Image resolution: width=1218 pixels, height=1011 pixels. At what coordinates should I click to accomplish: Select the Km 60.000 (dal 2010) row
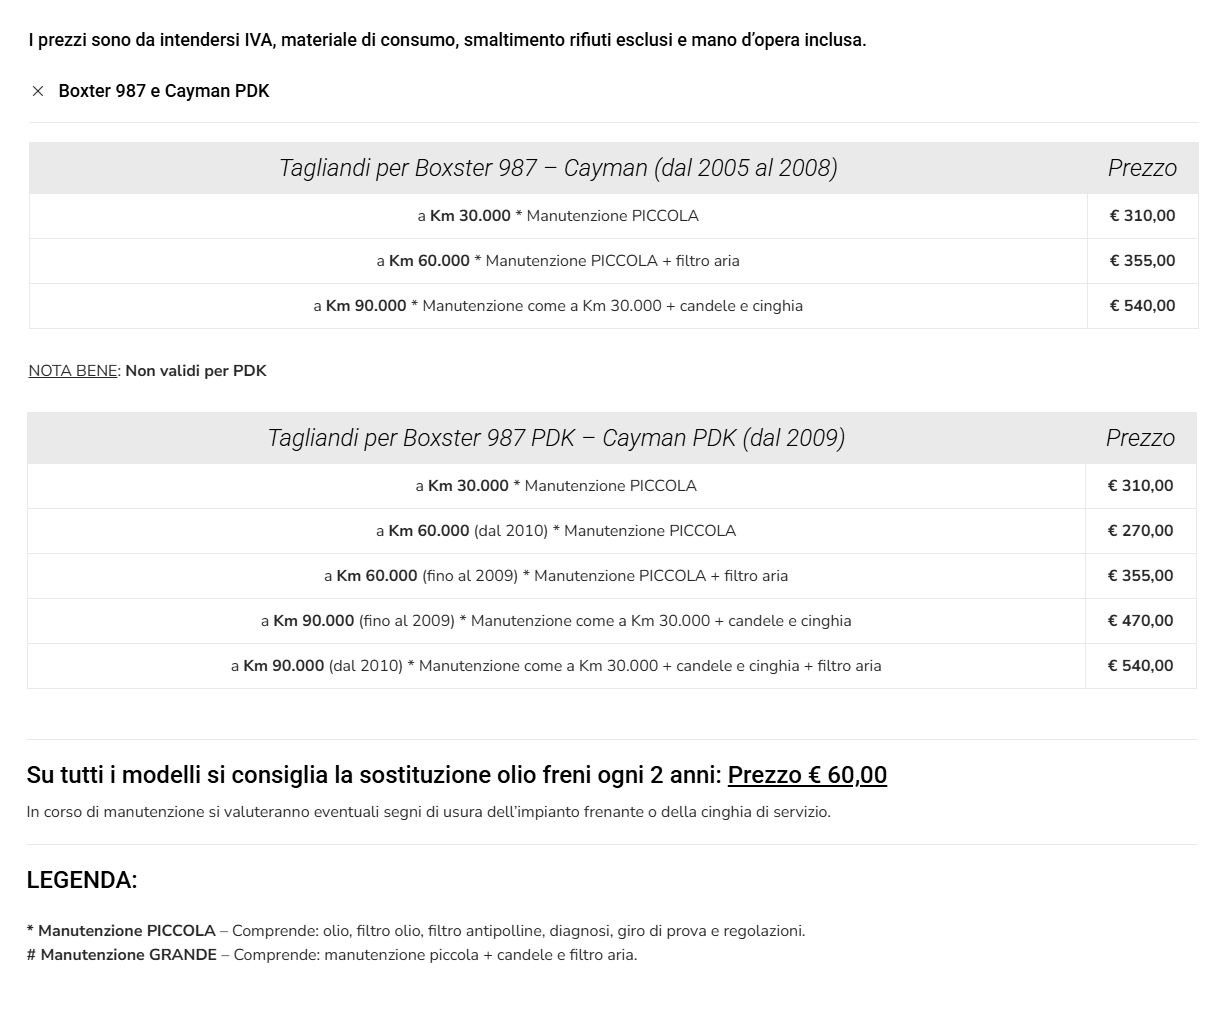tap(556, 531)
